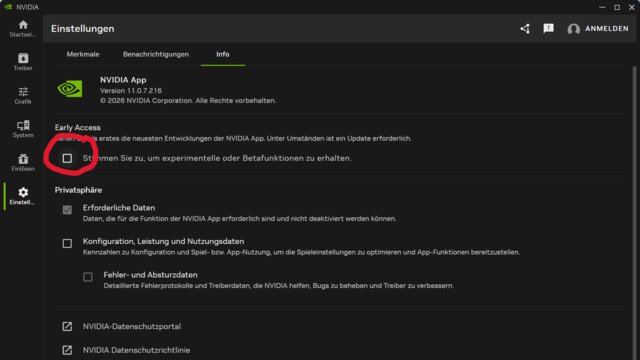Open the NVIDIA Datenschutzrichtlinie link

pyautogui.click(x=136, y=350)
